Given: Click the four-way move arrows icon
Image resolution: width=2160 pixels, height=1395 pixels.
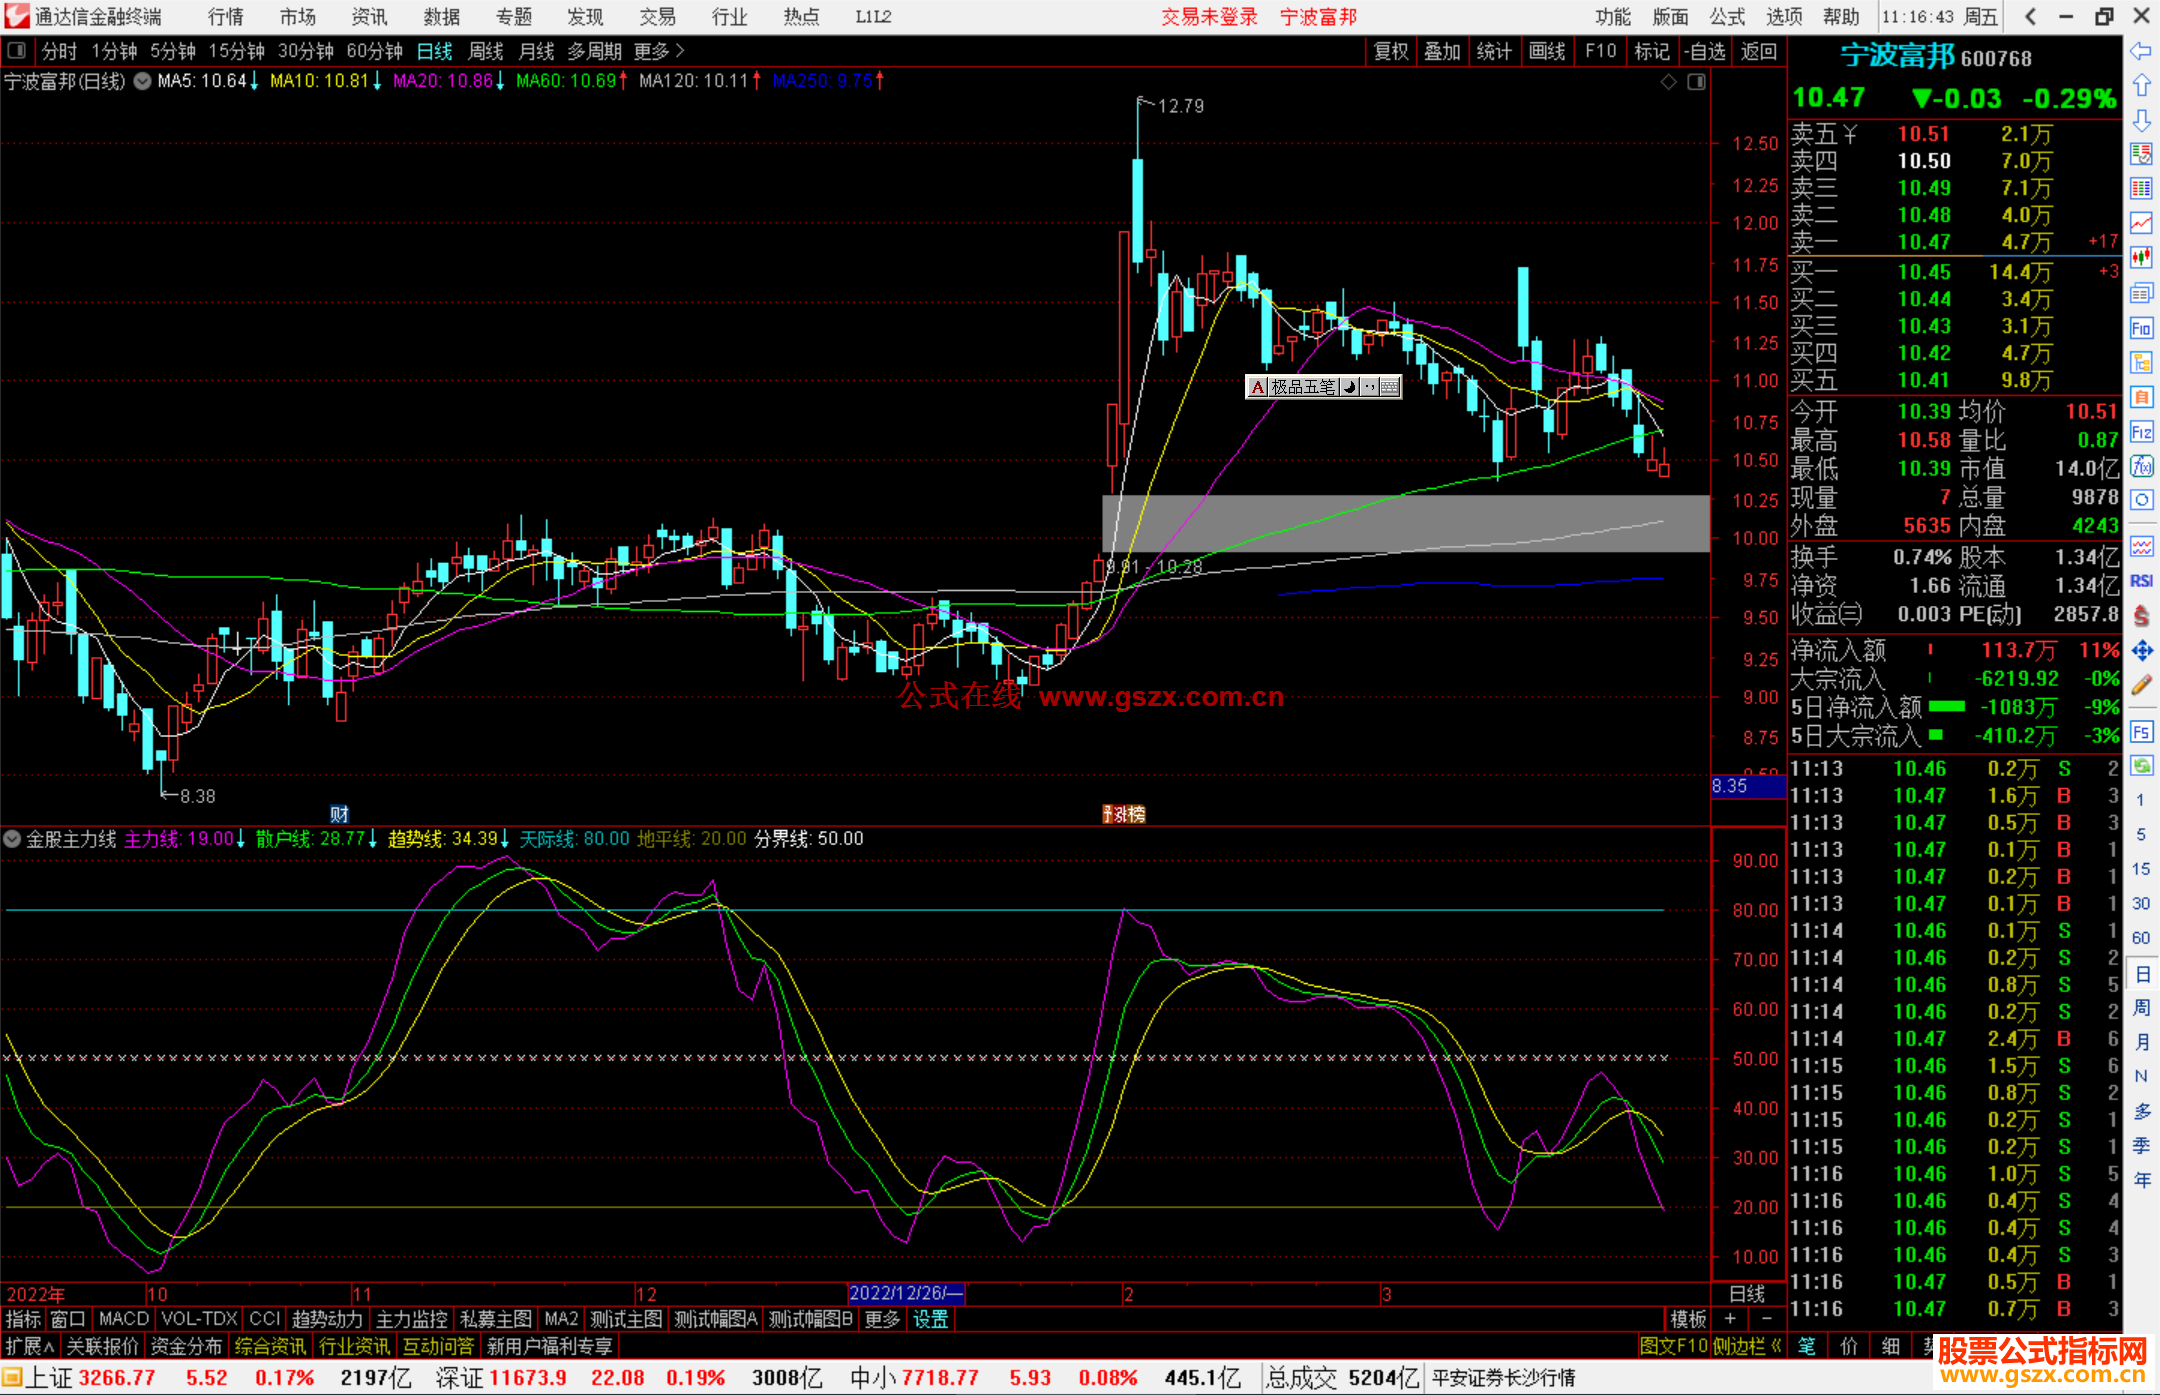Looking at the screenshot, I should (2141, 651).
